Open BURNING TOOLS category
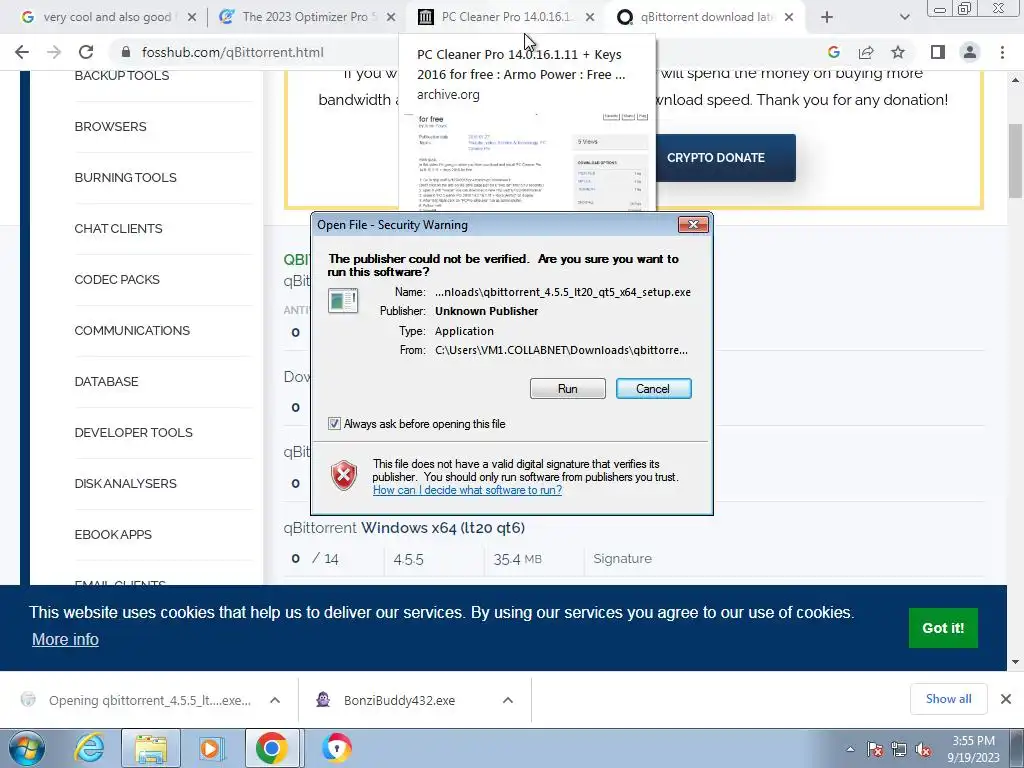 point(125,178)
